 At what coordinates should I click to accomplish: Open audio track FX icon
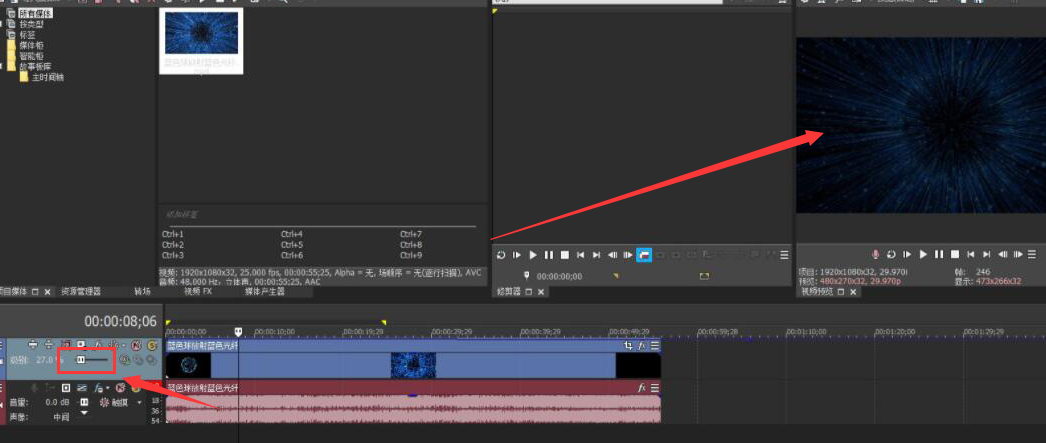click(x=99, y=388)
